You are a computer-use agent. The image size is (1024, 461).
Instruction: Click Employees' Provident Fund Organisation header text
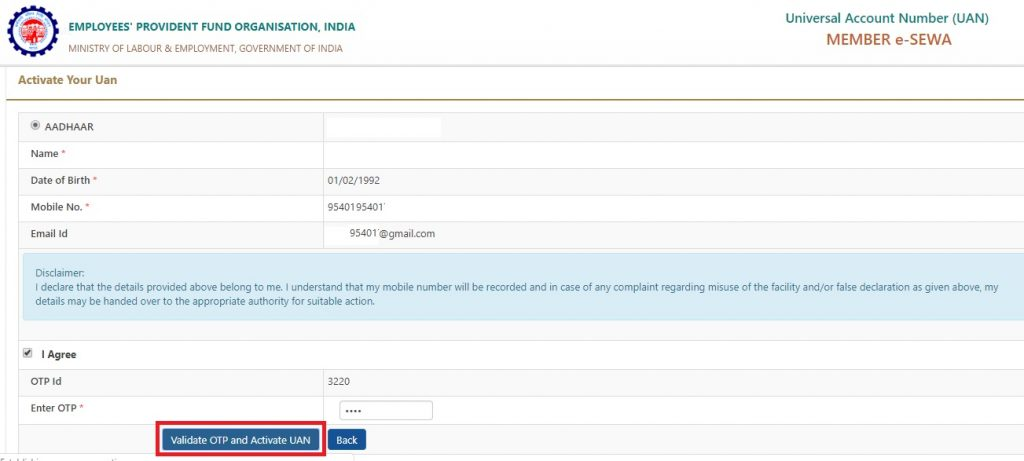[x=211, y=27]
